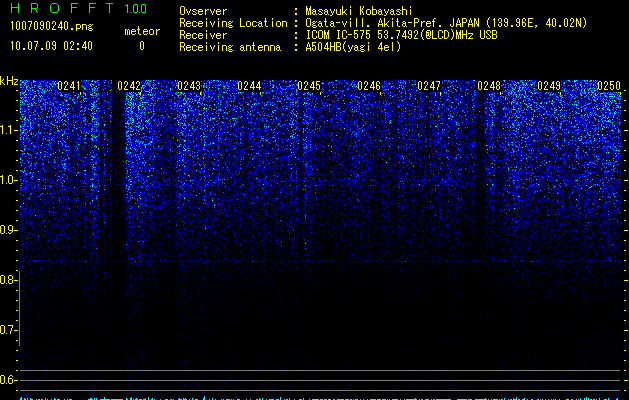The image size is (629, 400).
Task: Click antenna text A504HB(yagi 4el)
Action: [353, 47]
